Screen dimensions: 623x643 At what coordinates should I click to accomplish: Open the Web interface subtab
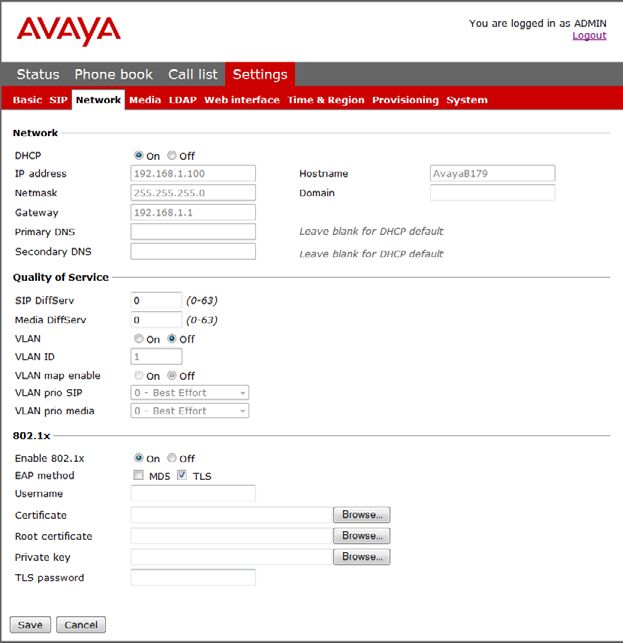pyautogui.click(x=242, y=100)
